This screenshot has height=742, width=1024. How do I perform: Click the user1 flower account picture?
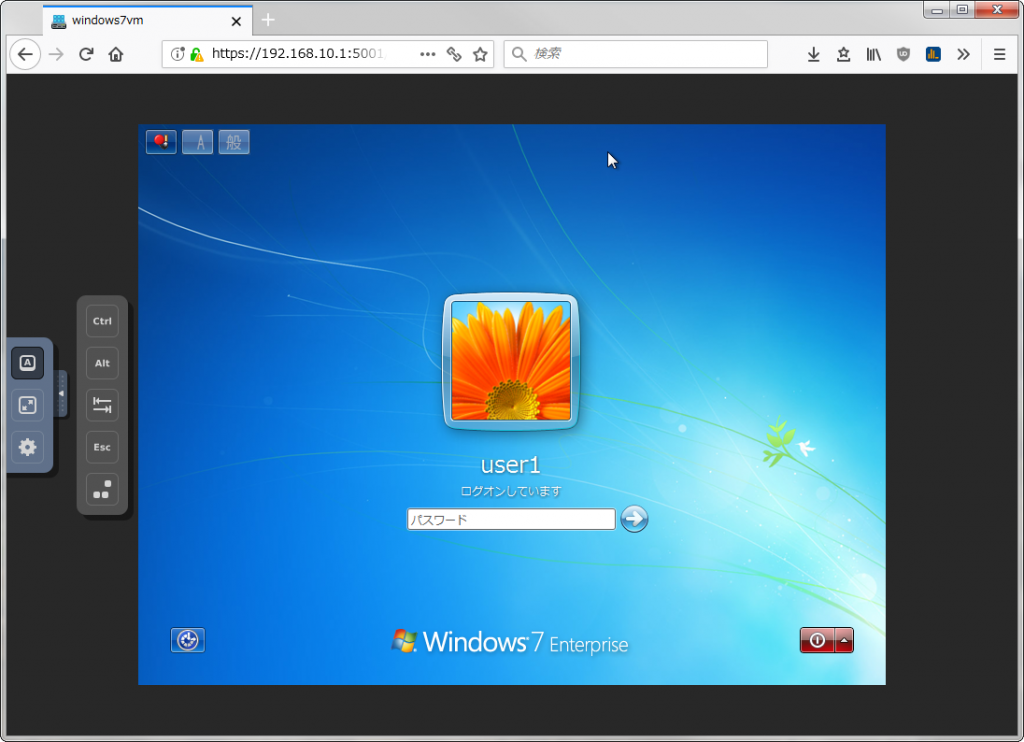click(511, 361)
